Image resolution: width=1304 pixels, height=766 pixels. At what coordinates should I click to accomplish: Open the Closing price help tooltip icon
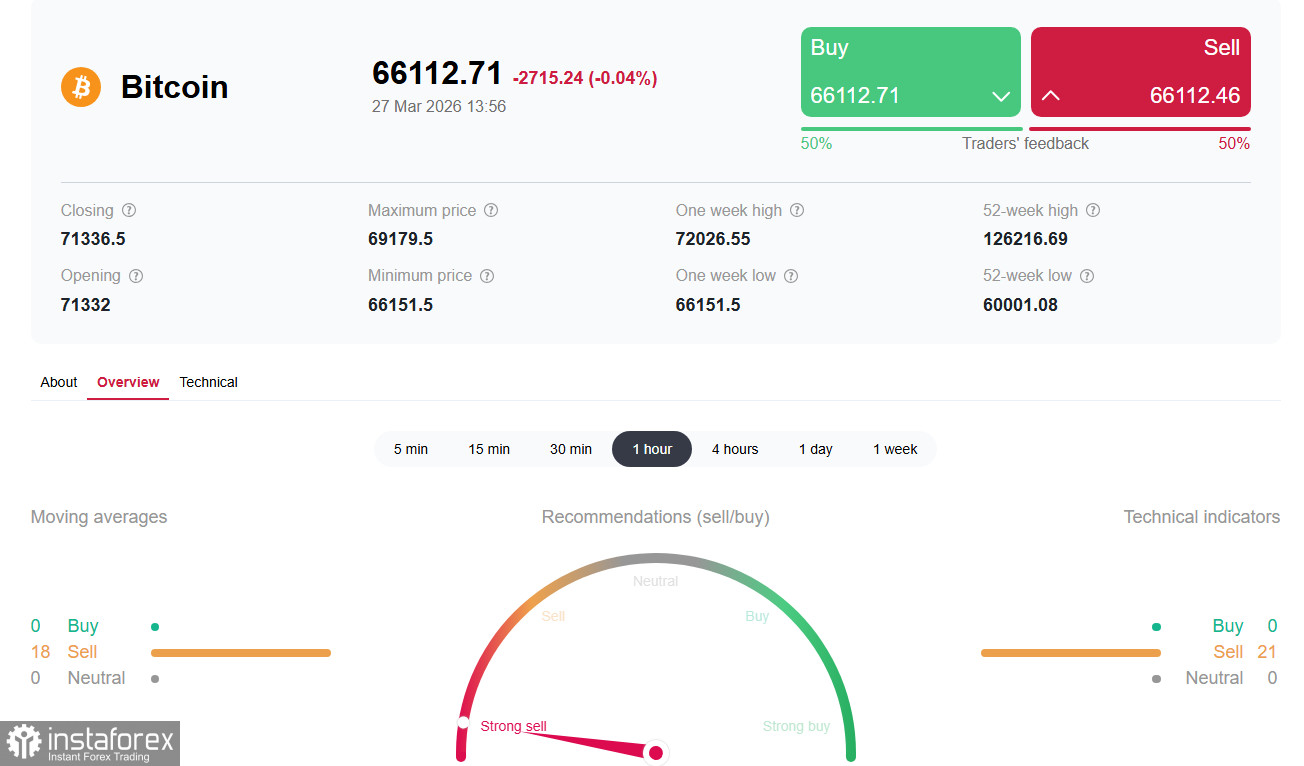pyautogui.click(x=129, y=210)
